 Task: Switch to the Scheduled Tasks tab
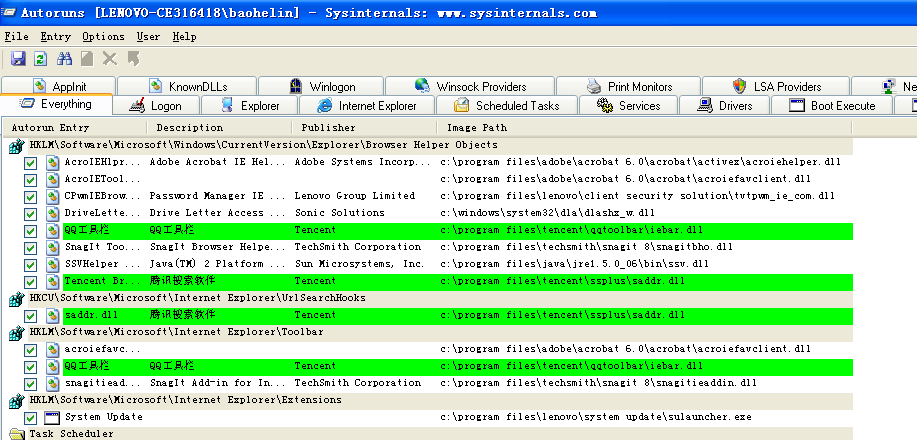(507, 106)
